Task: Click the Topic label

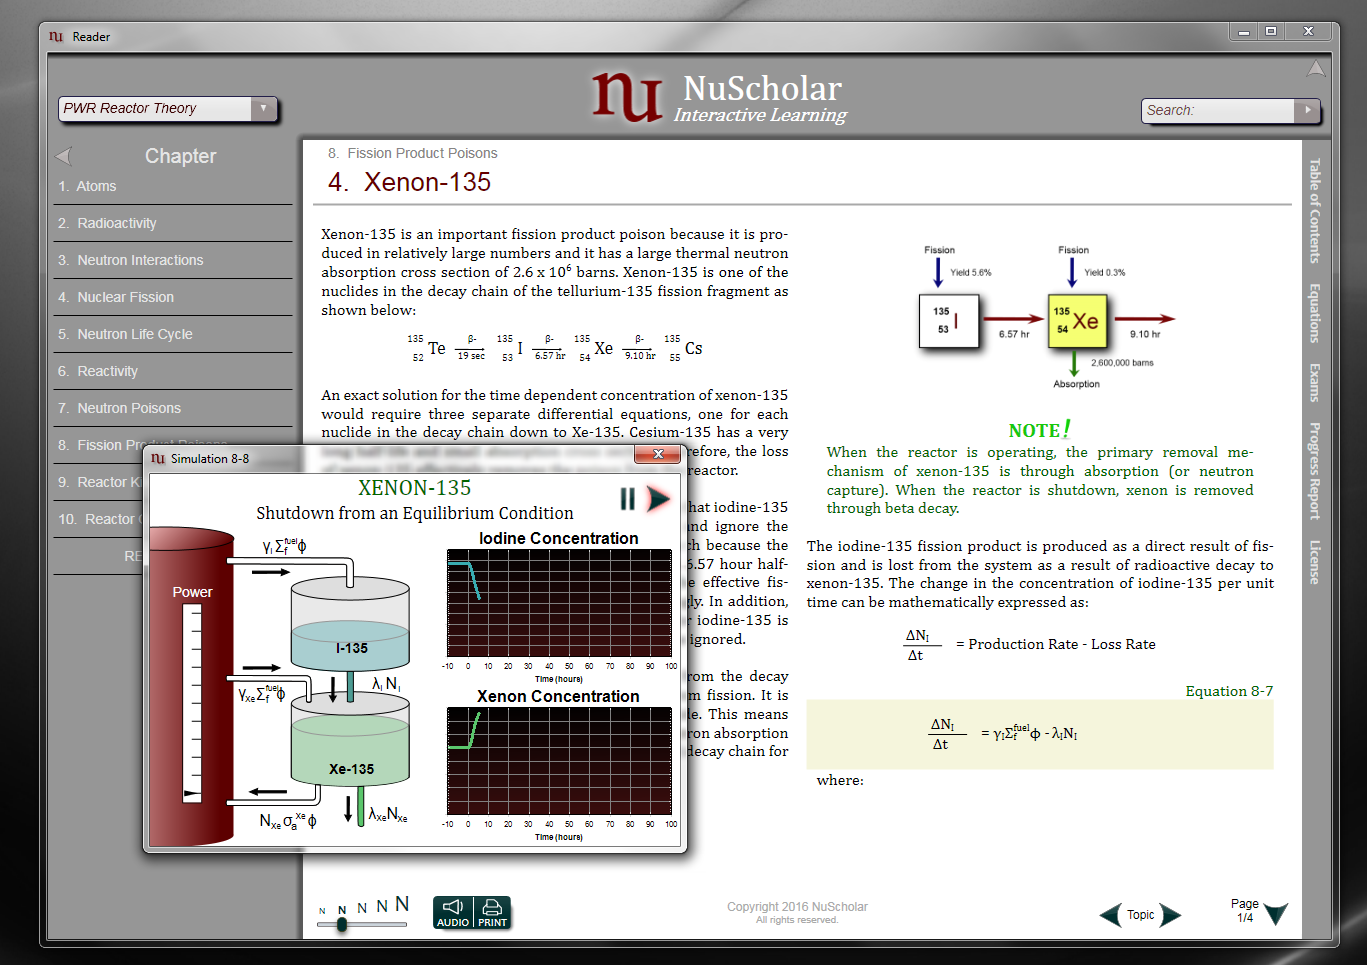Action: (x=1140, y=915)
